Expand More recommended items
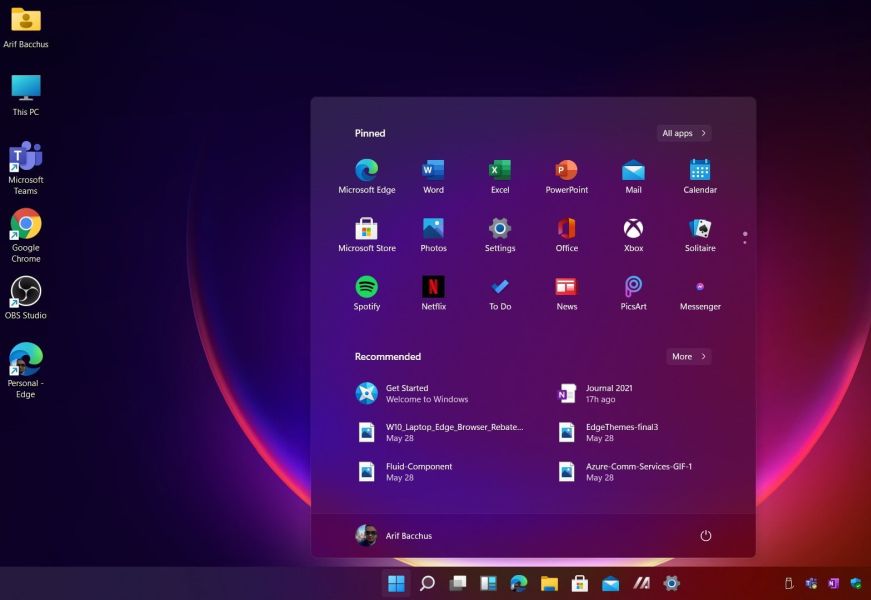 click(688, 357)
